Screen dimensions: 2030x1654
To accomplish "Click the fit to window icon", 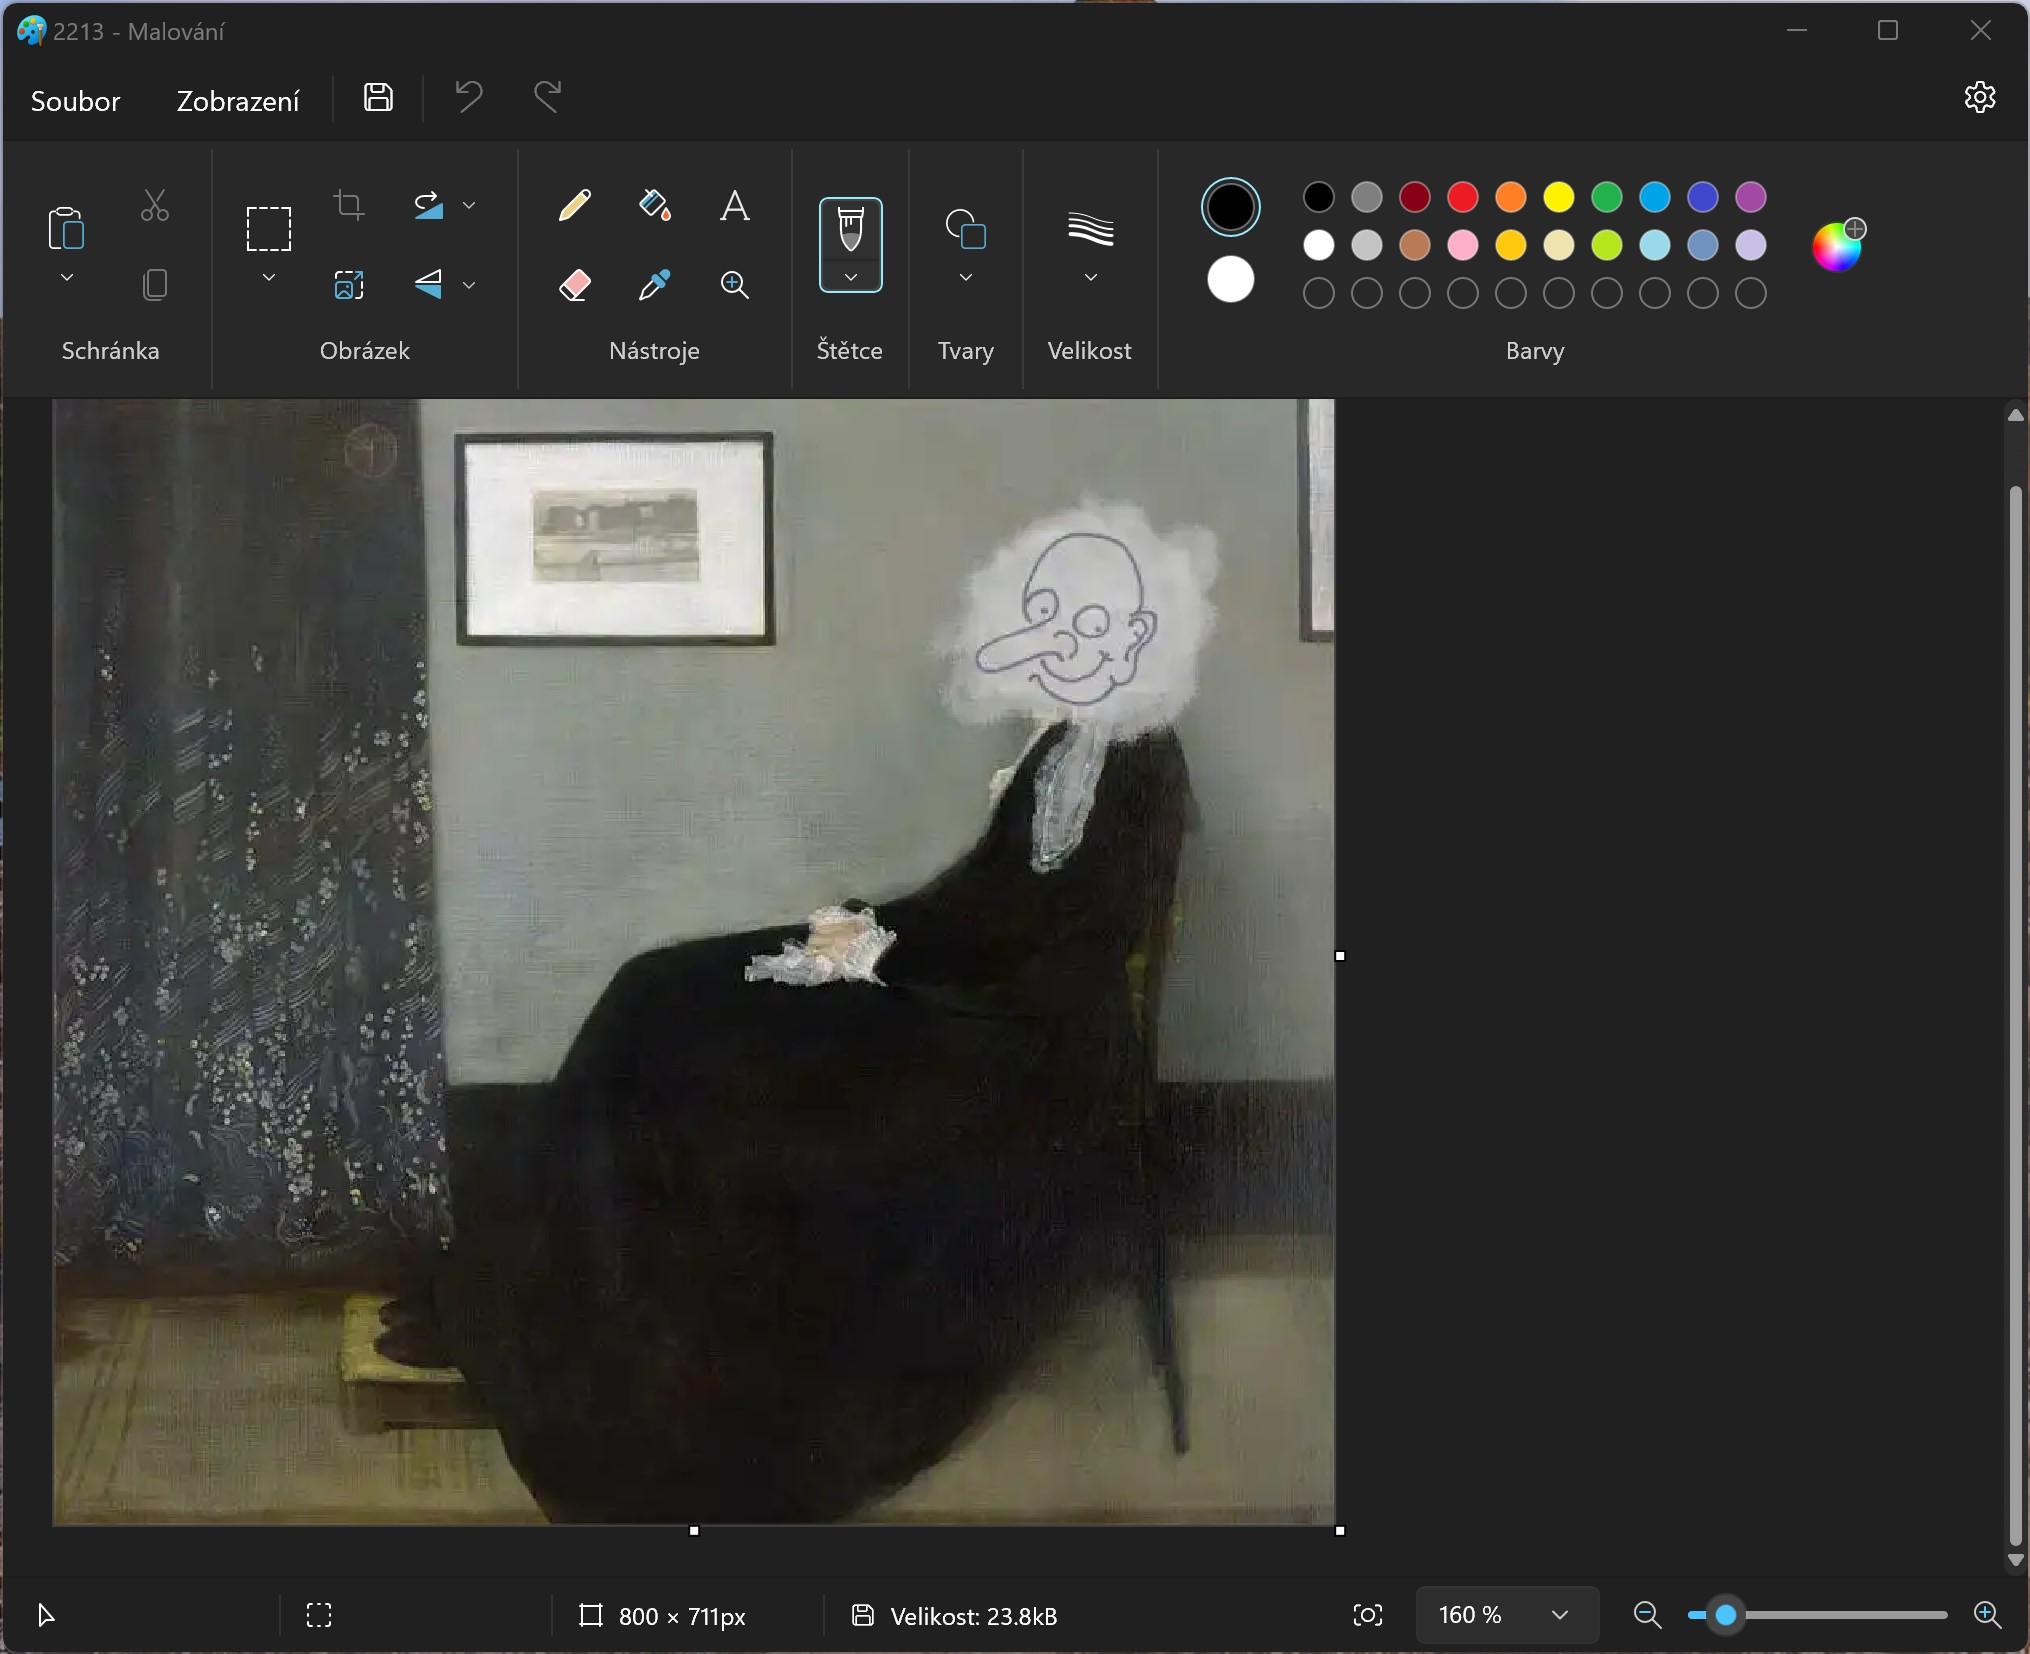I will (x=1368, y=1615).
